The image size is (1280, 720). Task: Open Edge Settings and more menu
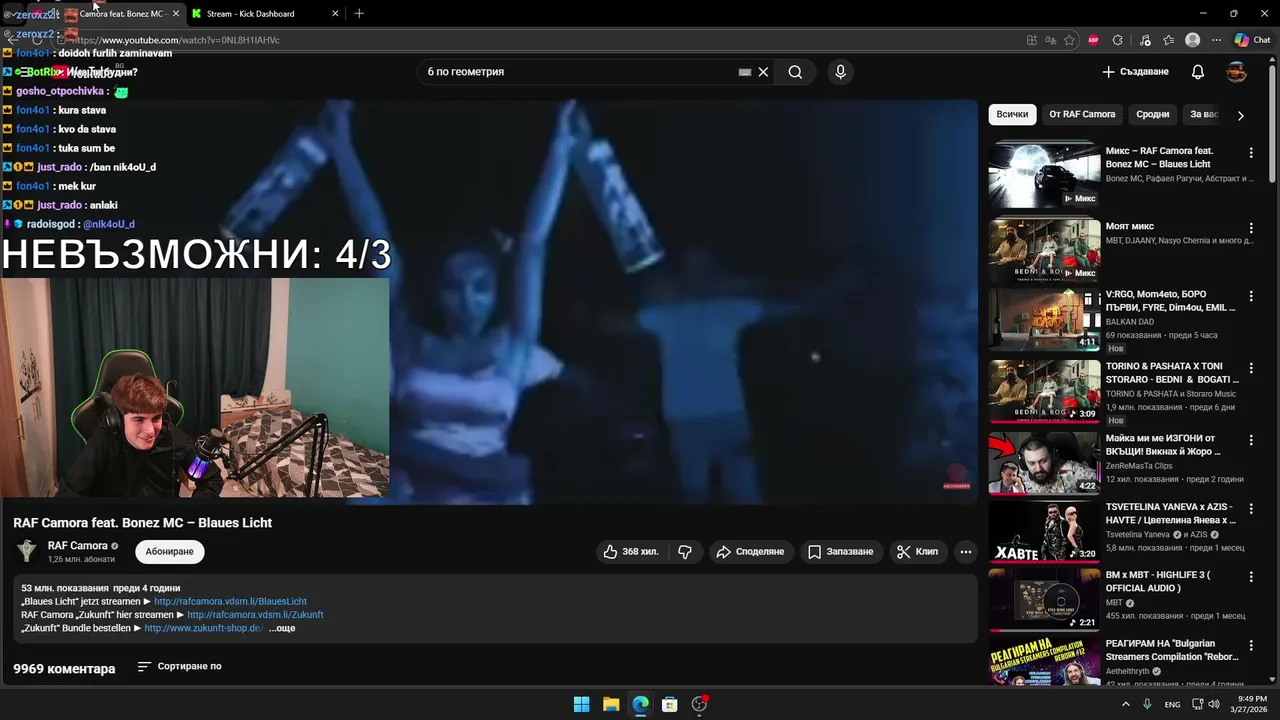tap(1216, 40)
